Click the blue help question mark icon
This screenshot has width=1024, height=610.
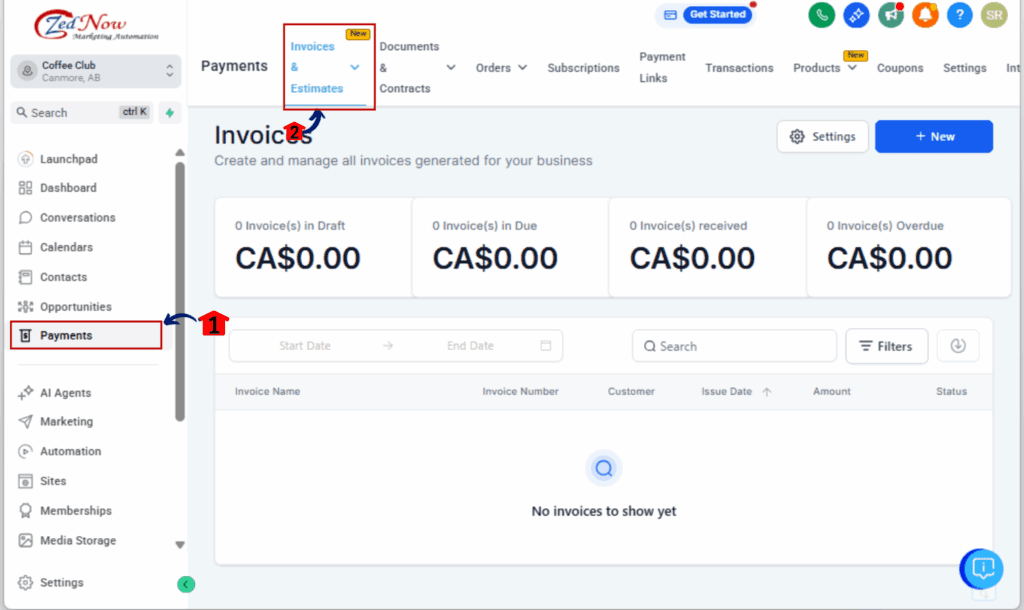point(959,15)
